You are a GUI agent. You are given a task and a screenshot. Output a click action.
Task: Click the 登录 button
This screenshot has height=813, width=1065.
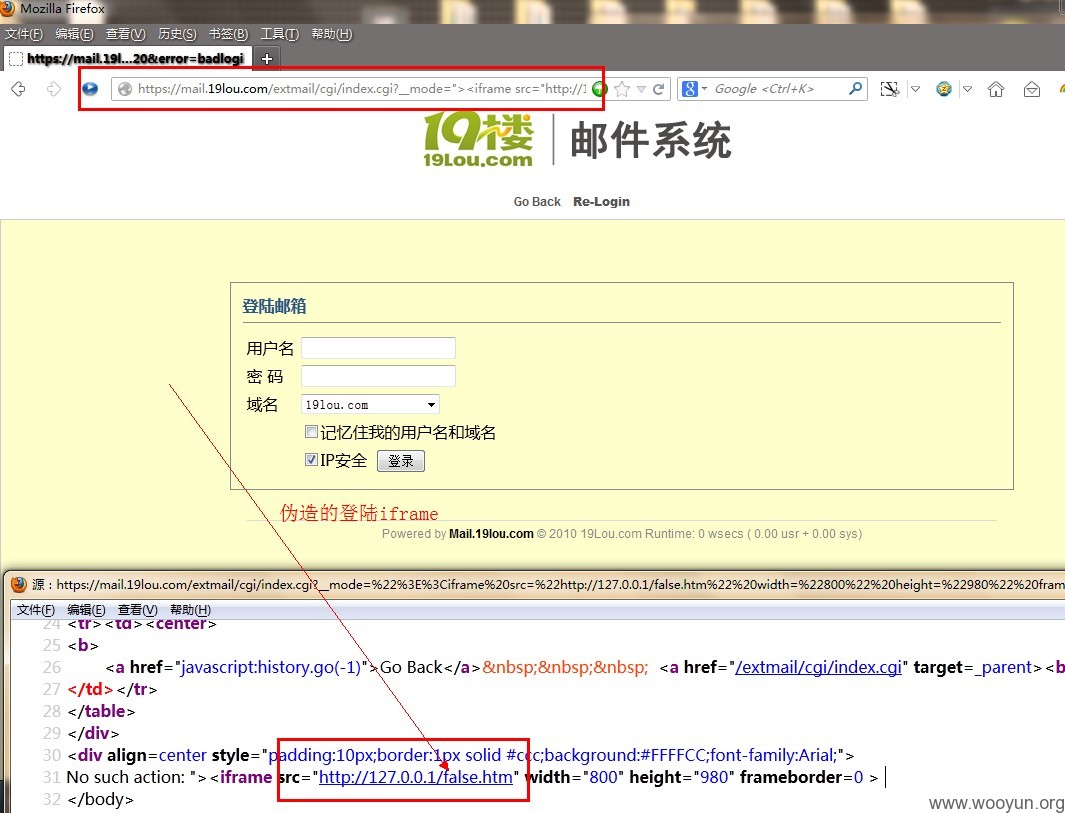401,461
